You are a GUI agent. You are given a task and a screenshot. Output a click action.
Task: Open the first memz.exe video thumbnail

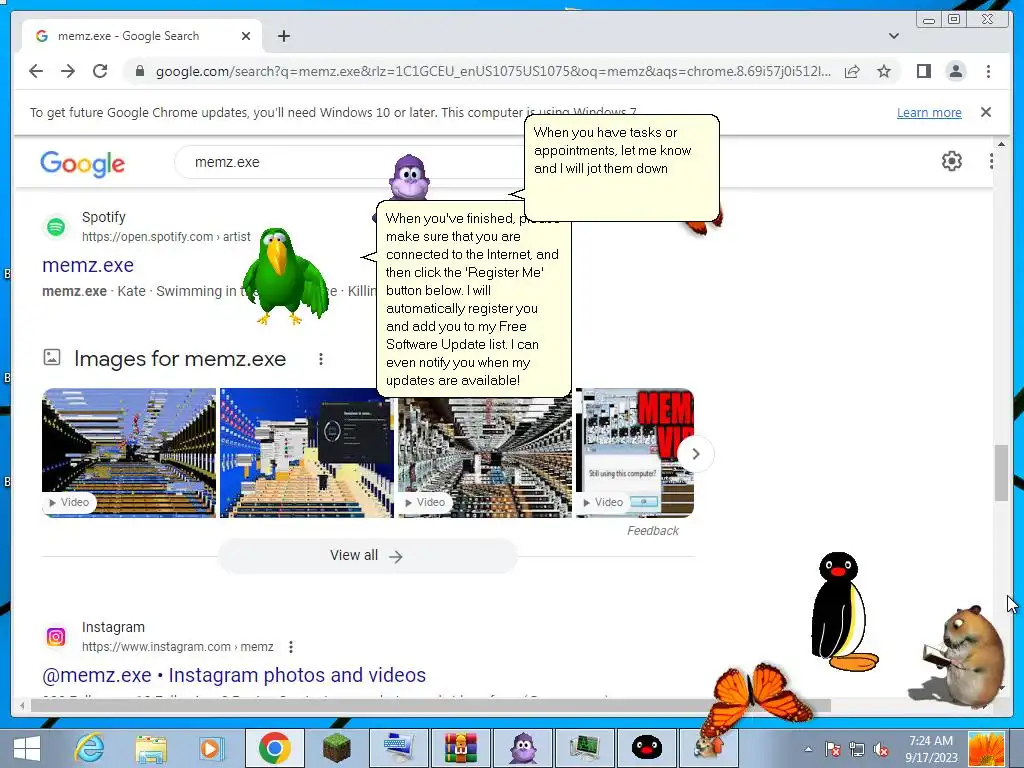coord(129,453)
